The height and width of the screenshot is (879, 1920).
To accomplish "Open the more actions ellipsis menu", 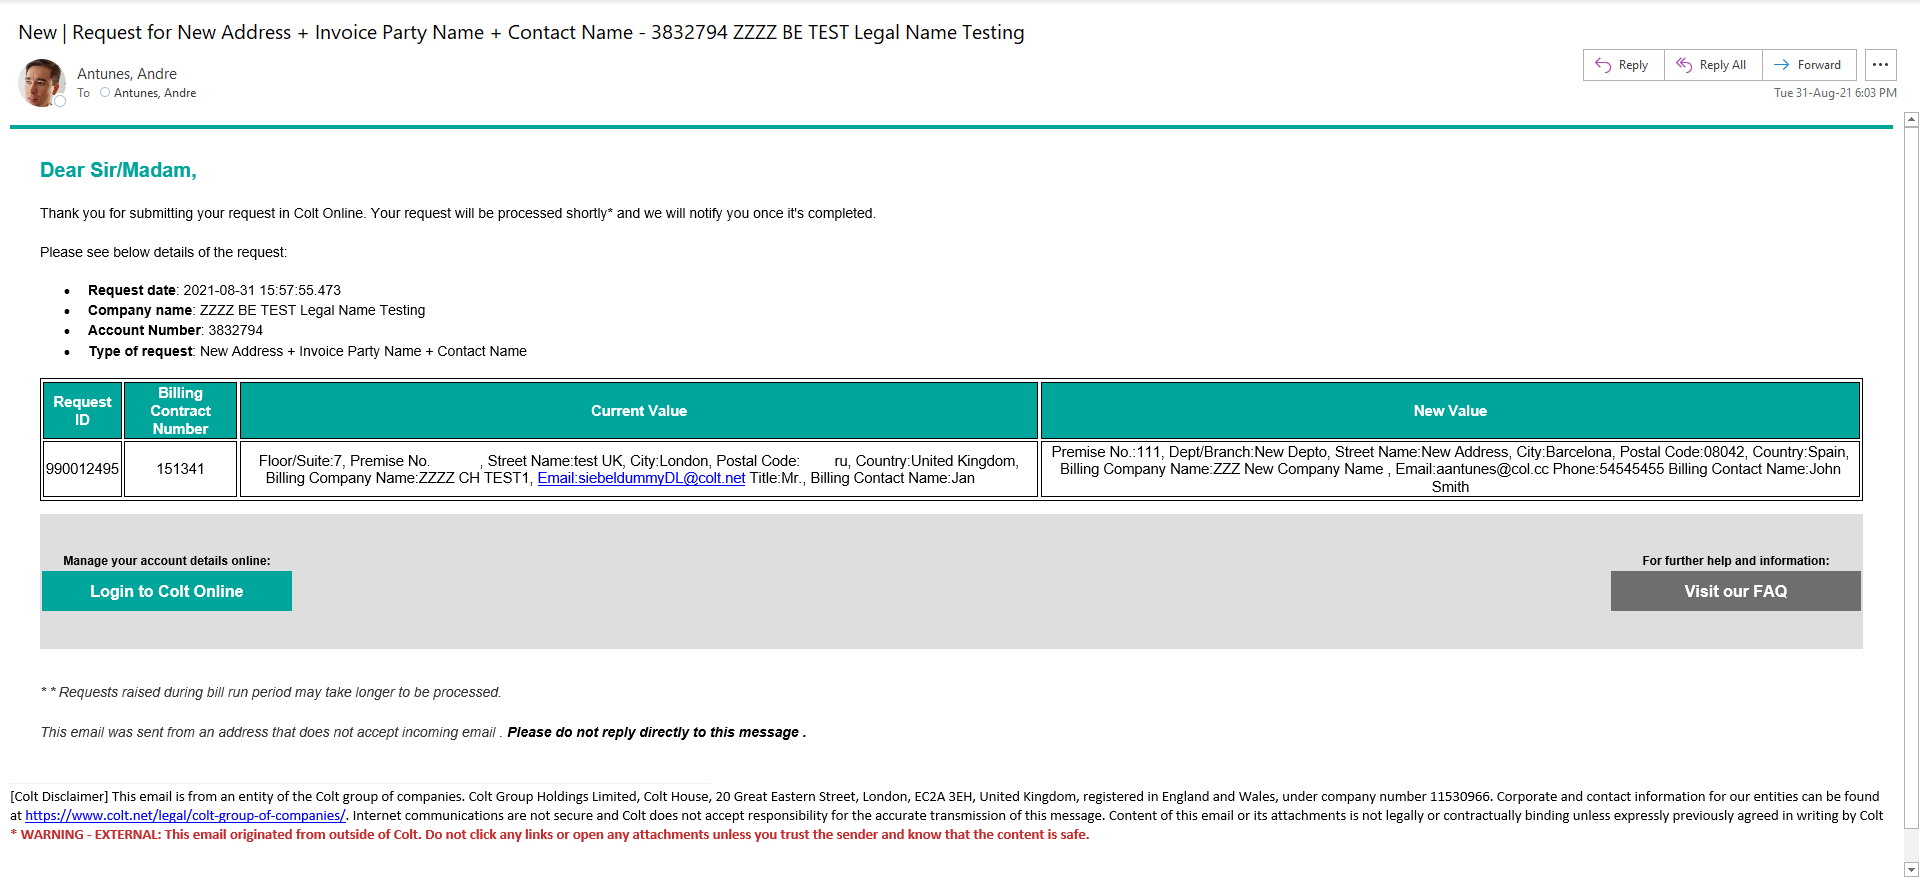I will click(1880, 65).
